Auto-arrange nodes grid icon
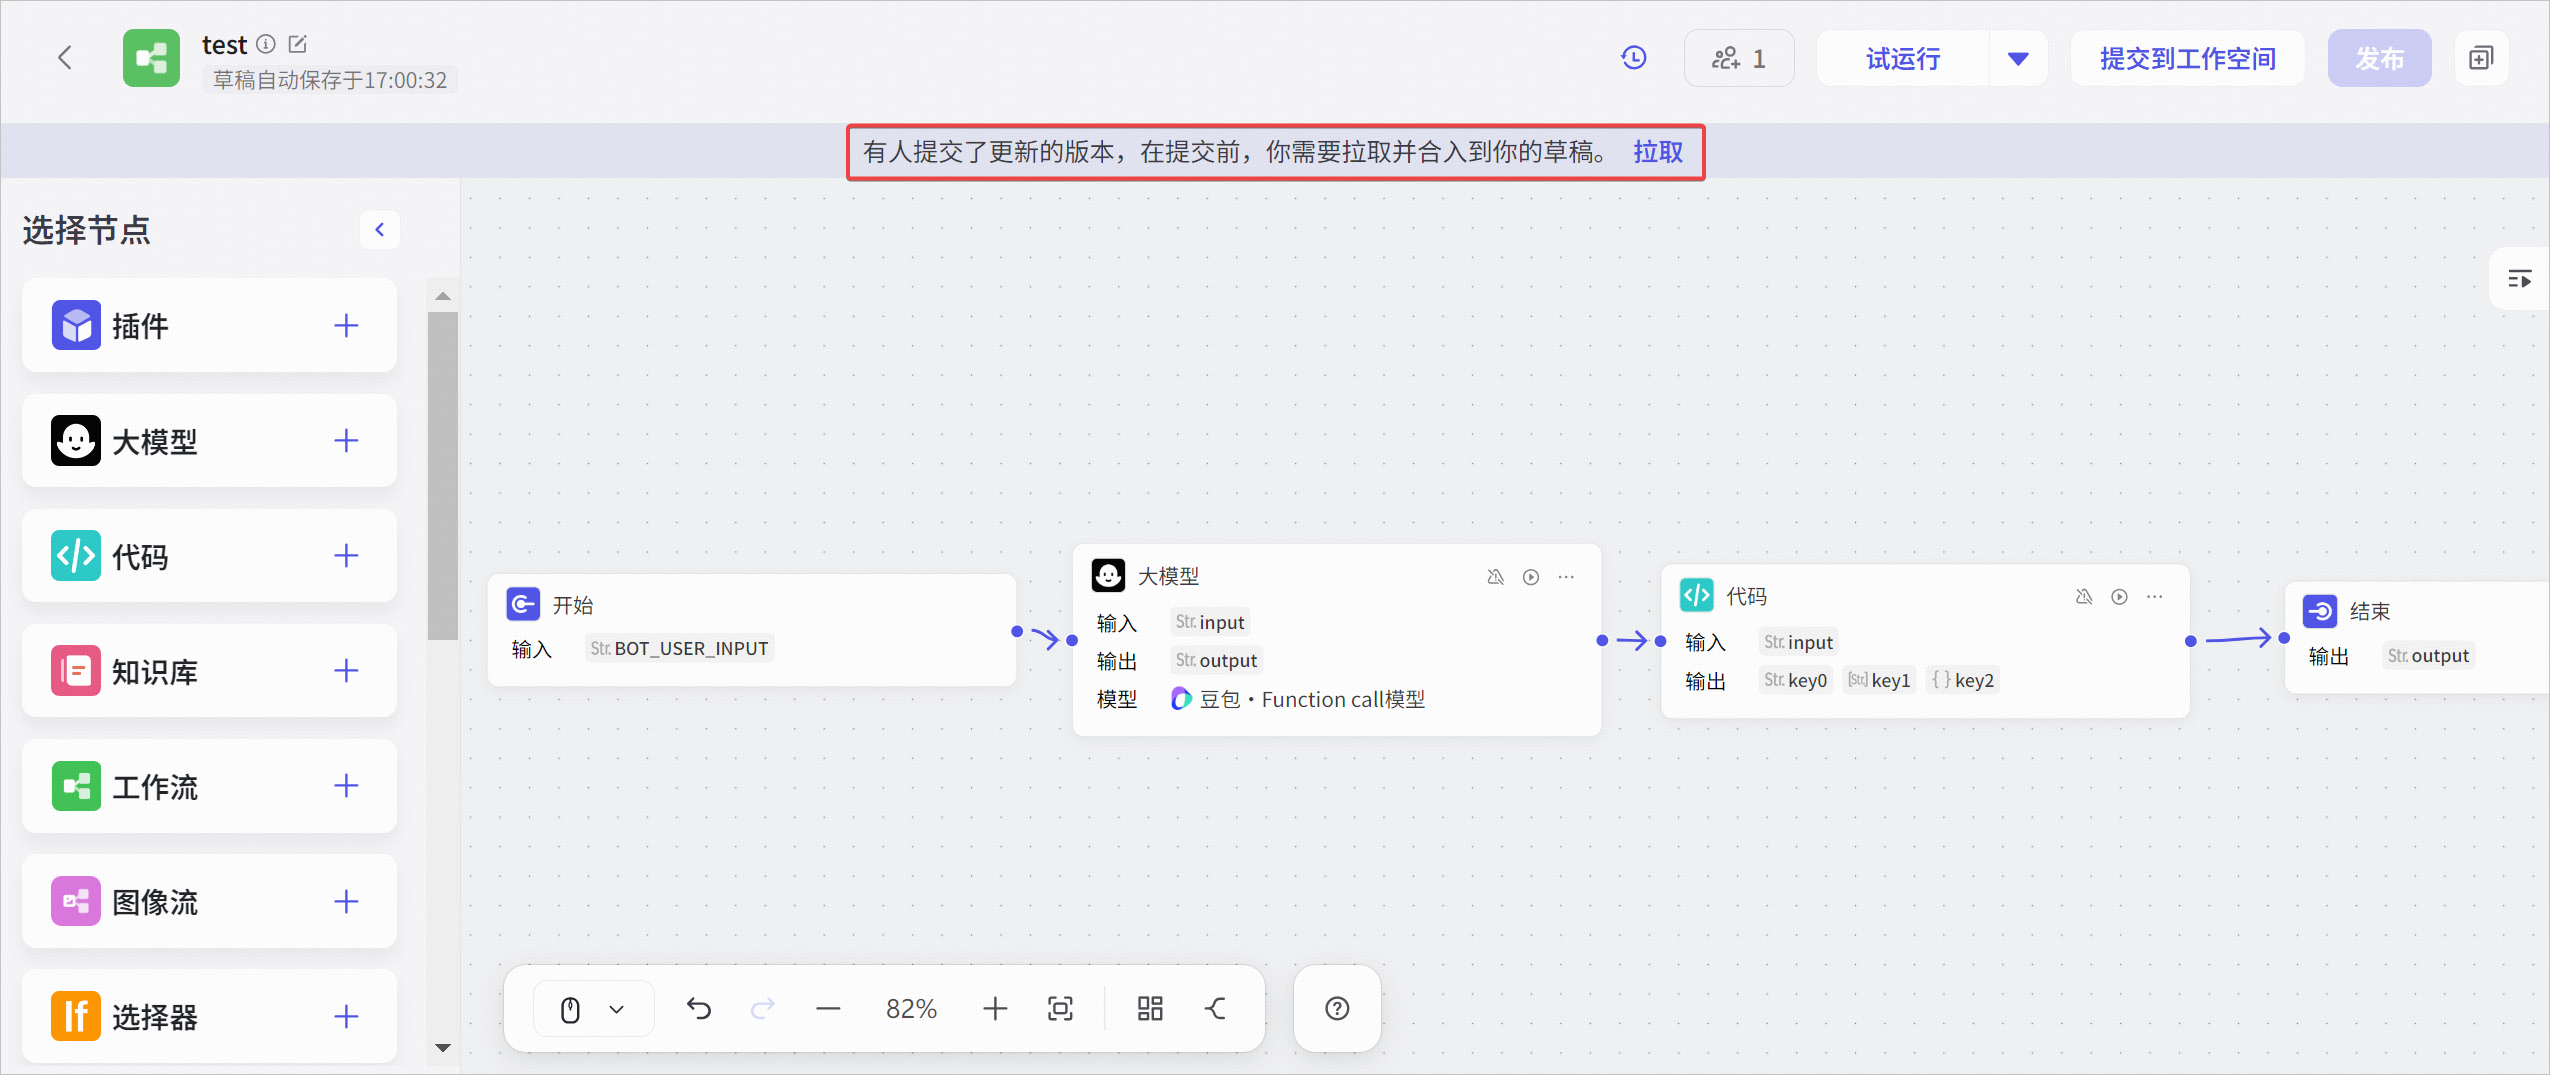Image resolution: width=2550 pixels, height=1075 pixels. point(1150,1009)
